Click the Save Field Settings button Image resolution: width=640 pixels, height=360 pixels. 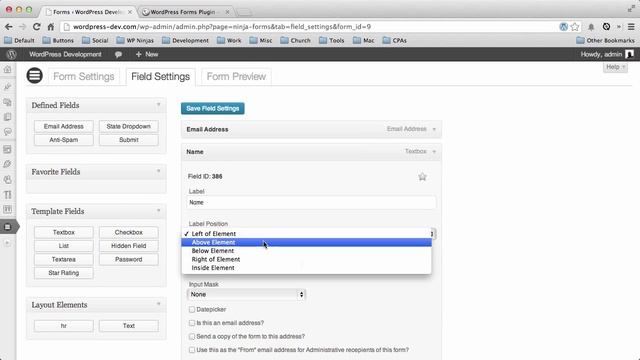[x=213, y=109]
